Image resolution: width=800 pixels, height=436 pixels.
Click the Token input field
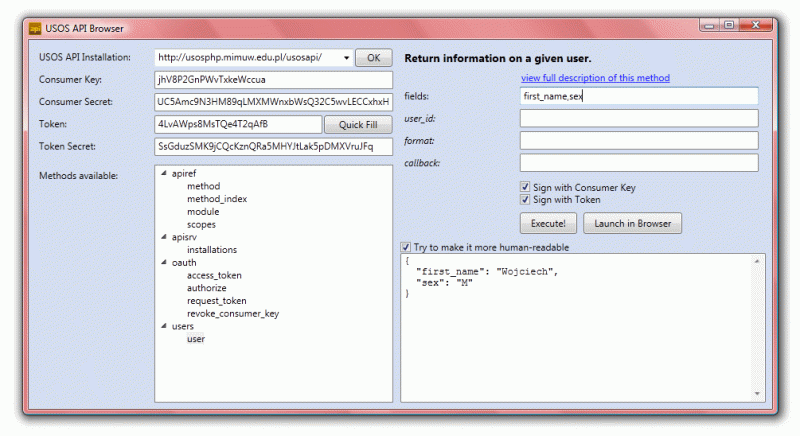[x=238, y=124]
